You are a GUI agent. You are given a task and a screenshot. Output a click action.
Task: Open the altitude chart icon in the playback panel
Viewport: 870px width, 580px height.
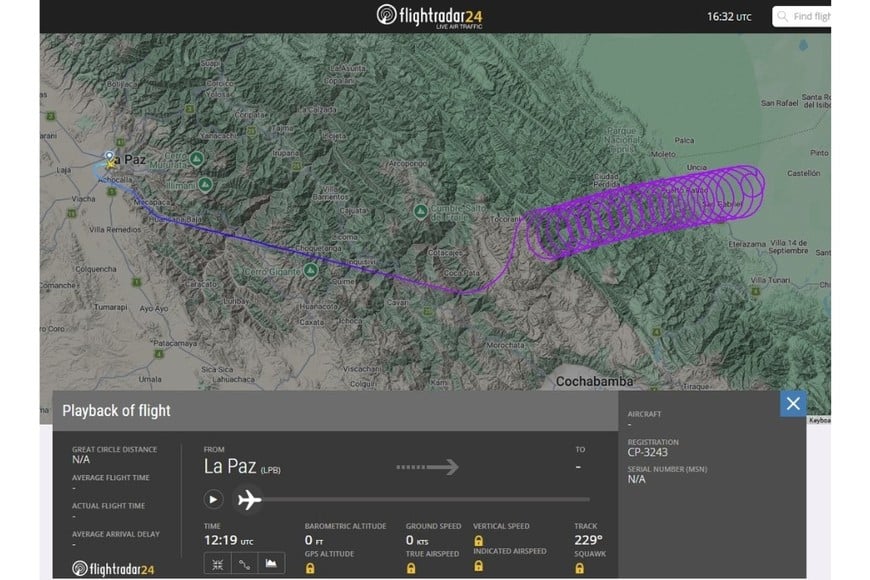tap(270, 563)
